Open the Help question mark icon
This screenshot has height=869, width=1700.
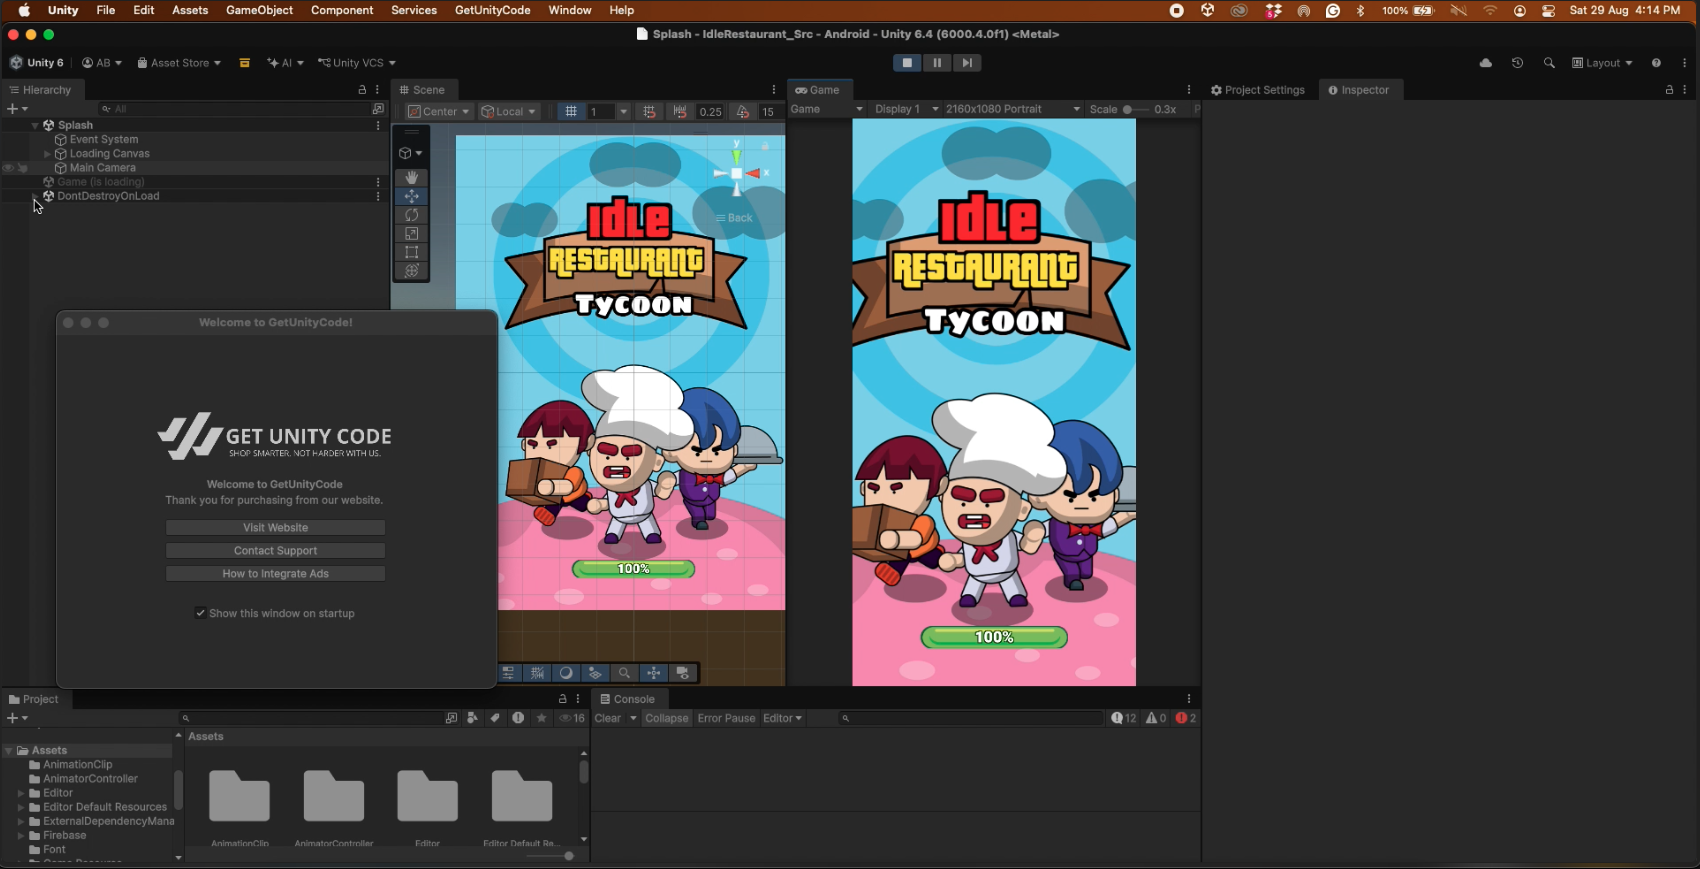click(1656, 63)
